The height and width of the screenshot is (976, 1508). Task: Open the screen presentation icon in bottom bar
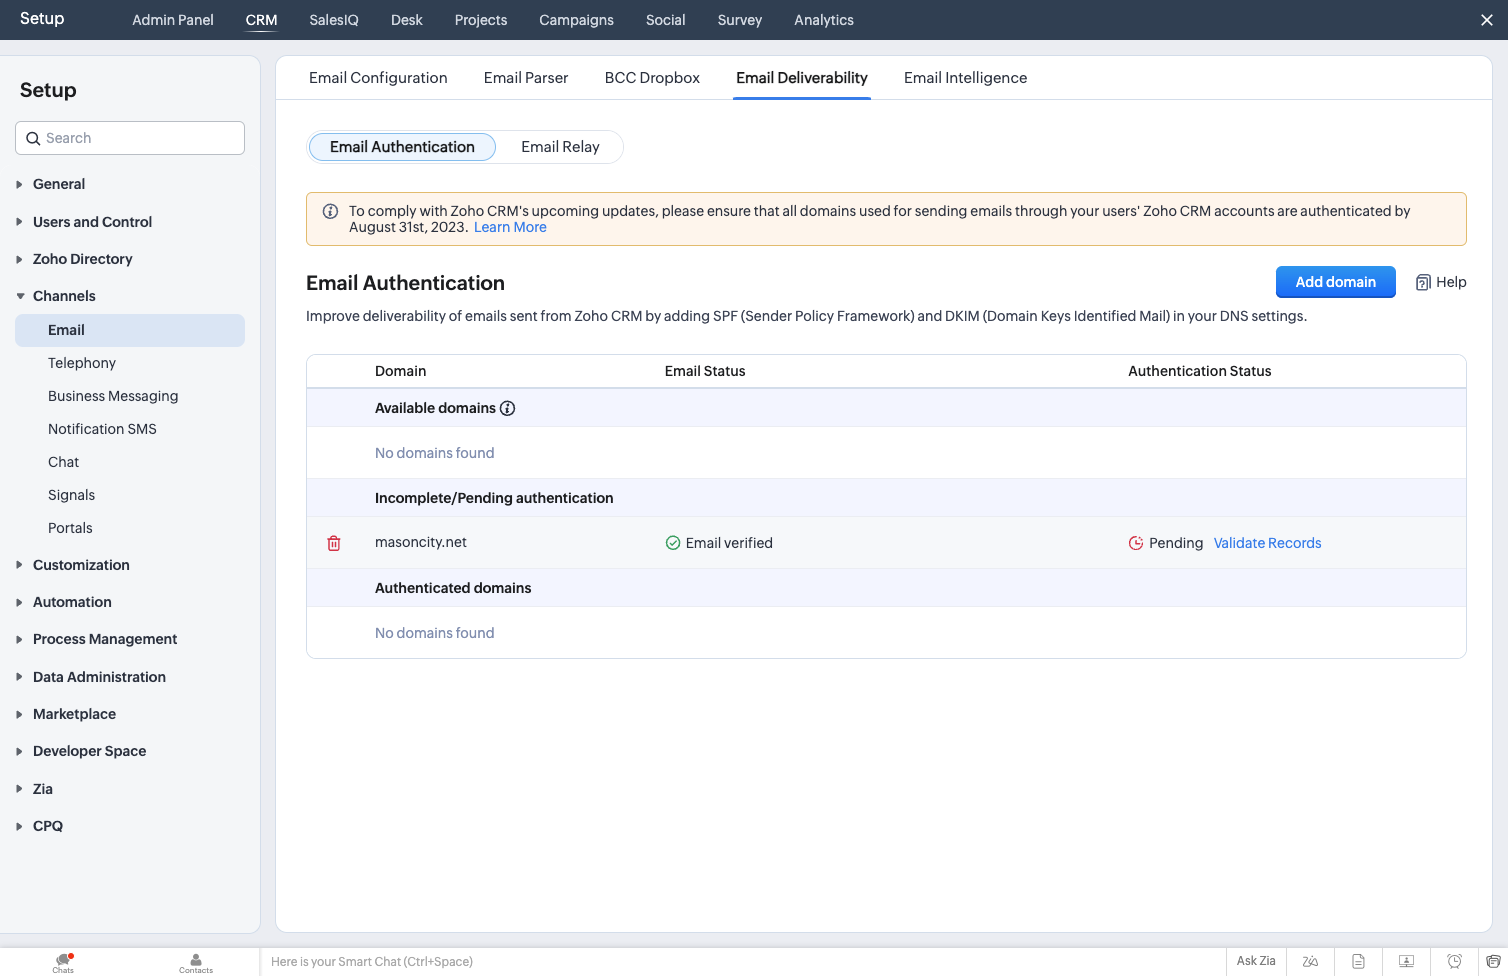1406,961
